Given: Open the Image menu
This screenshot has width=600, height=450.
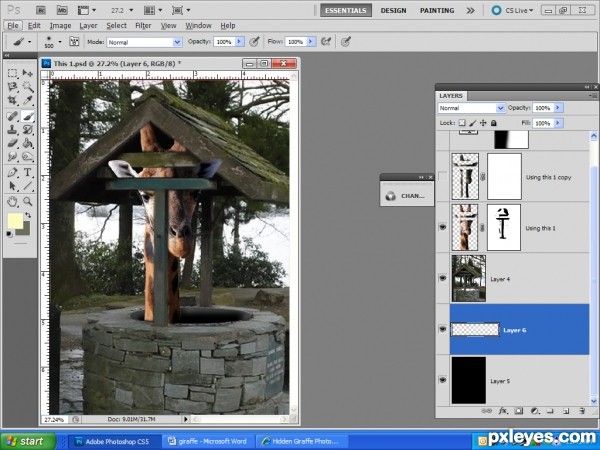Looking at the screenshot, I should (x=60, y=26).
